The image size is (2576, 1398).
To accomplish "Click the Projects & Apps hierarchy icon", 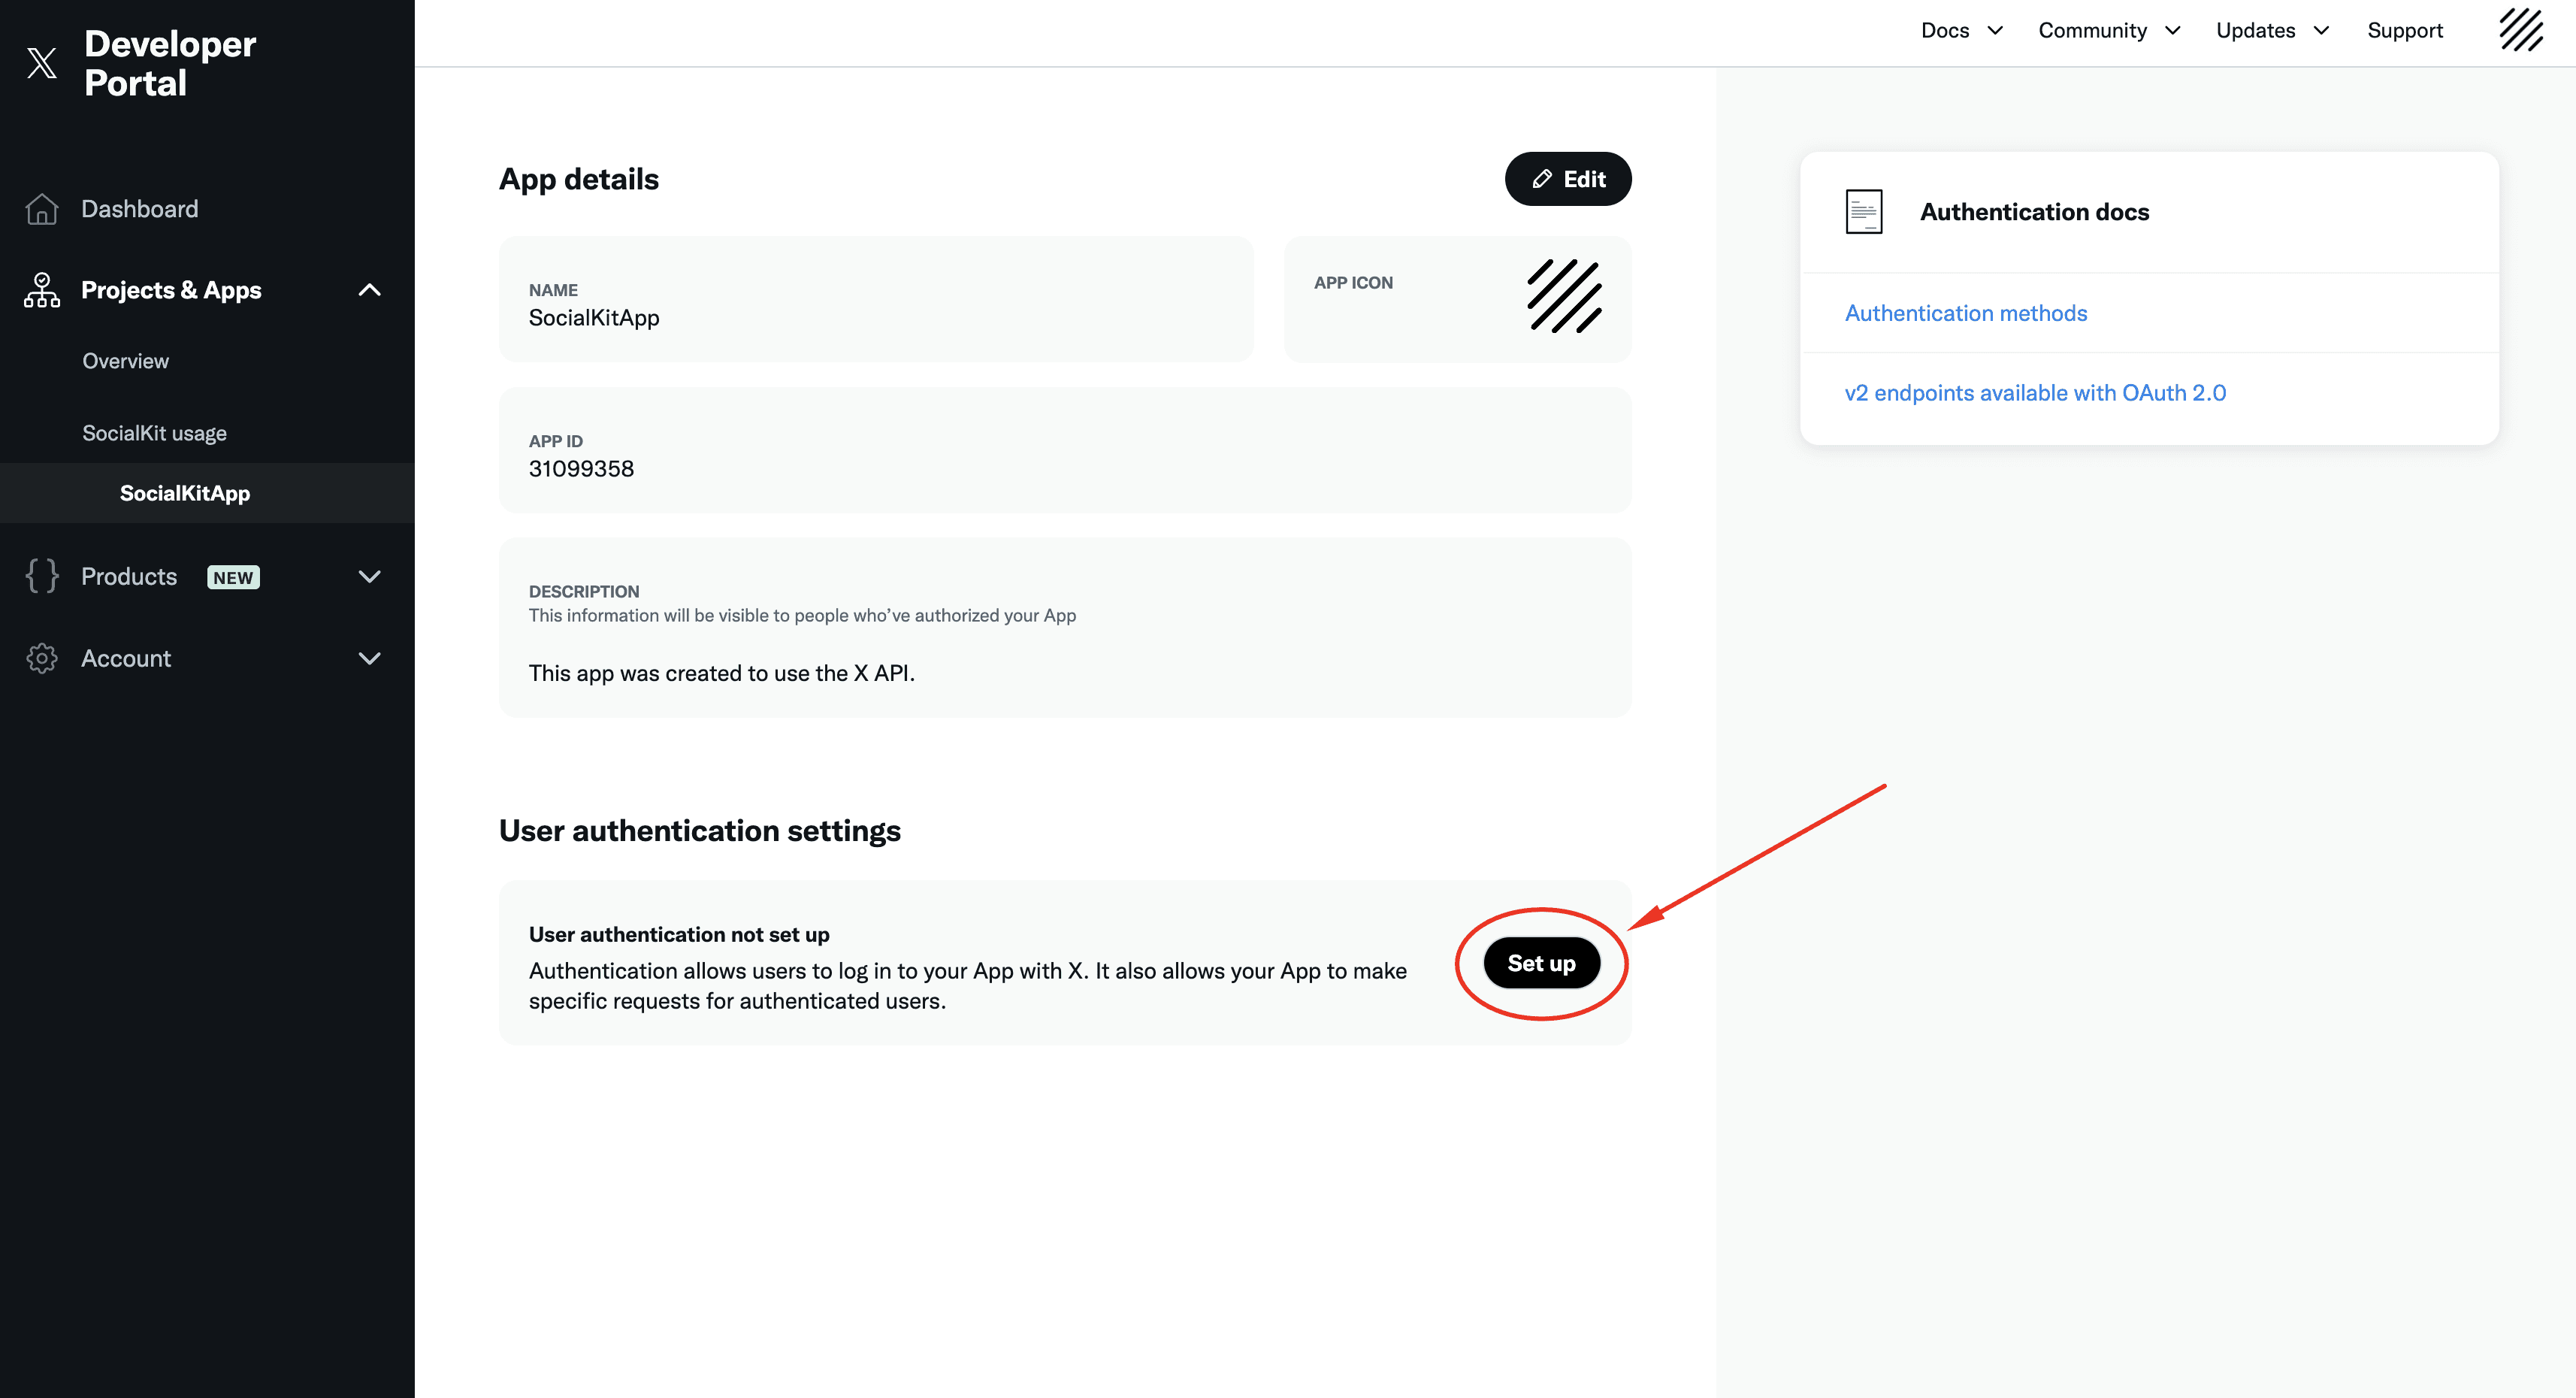I will click(x=42, y=290).
